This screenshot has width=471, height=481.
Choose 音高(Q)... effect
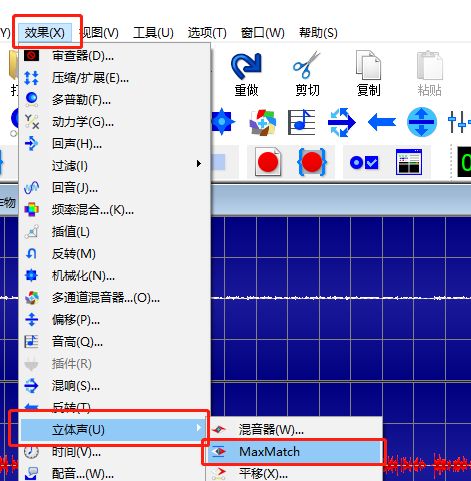115,342
